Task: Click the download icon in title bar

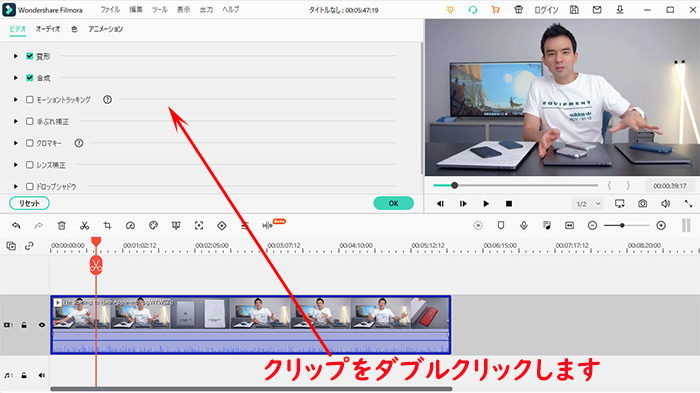Action: tap(620, 9)
